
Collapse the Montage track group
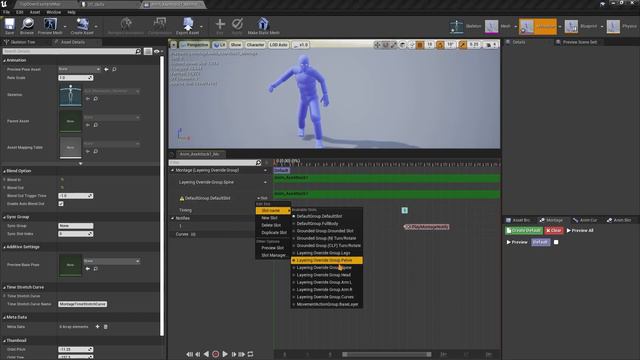[x=173, y=170]
